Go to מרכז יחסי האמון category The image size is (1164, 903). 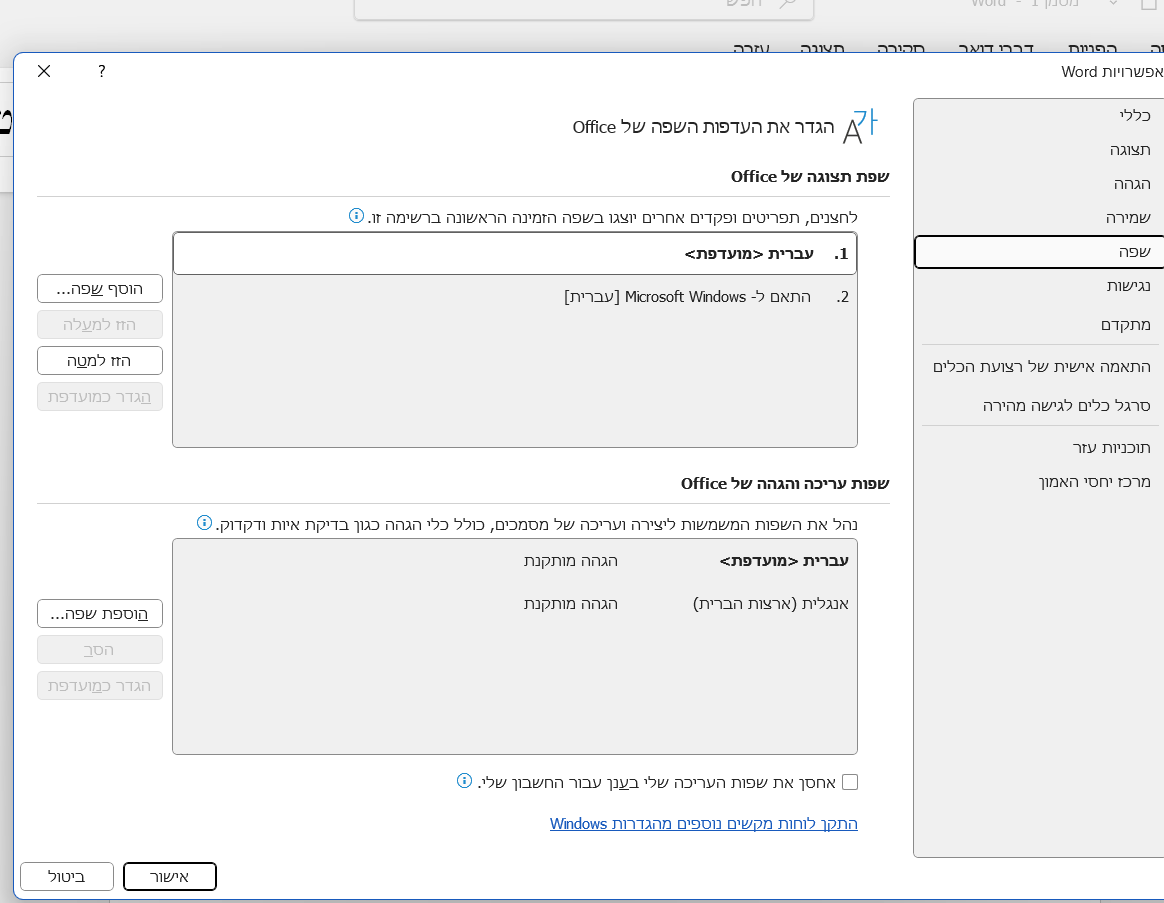[x=1094, y=481]
